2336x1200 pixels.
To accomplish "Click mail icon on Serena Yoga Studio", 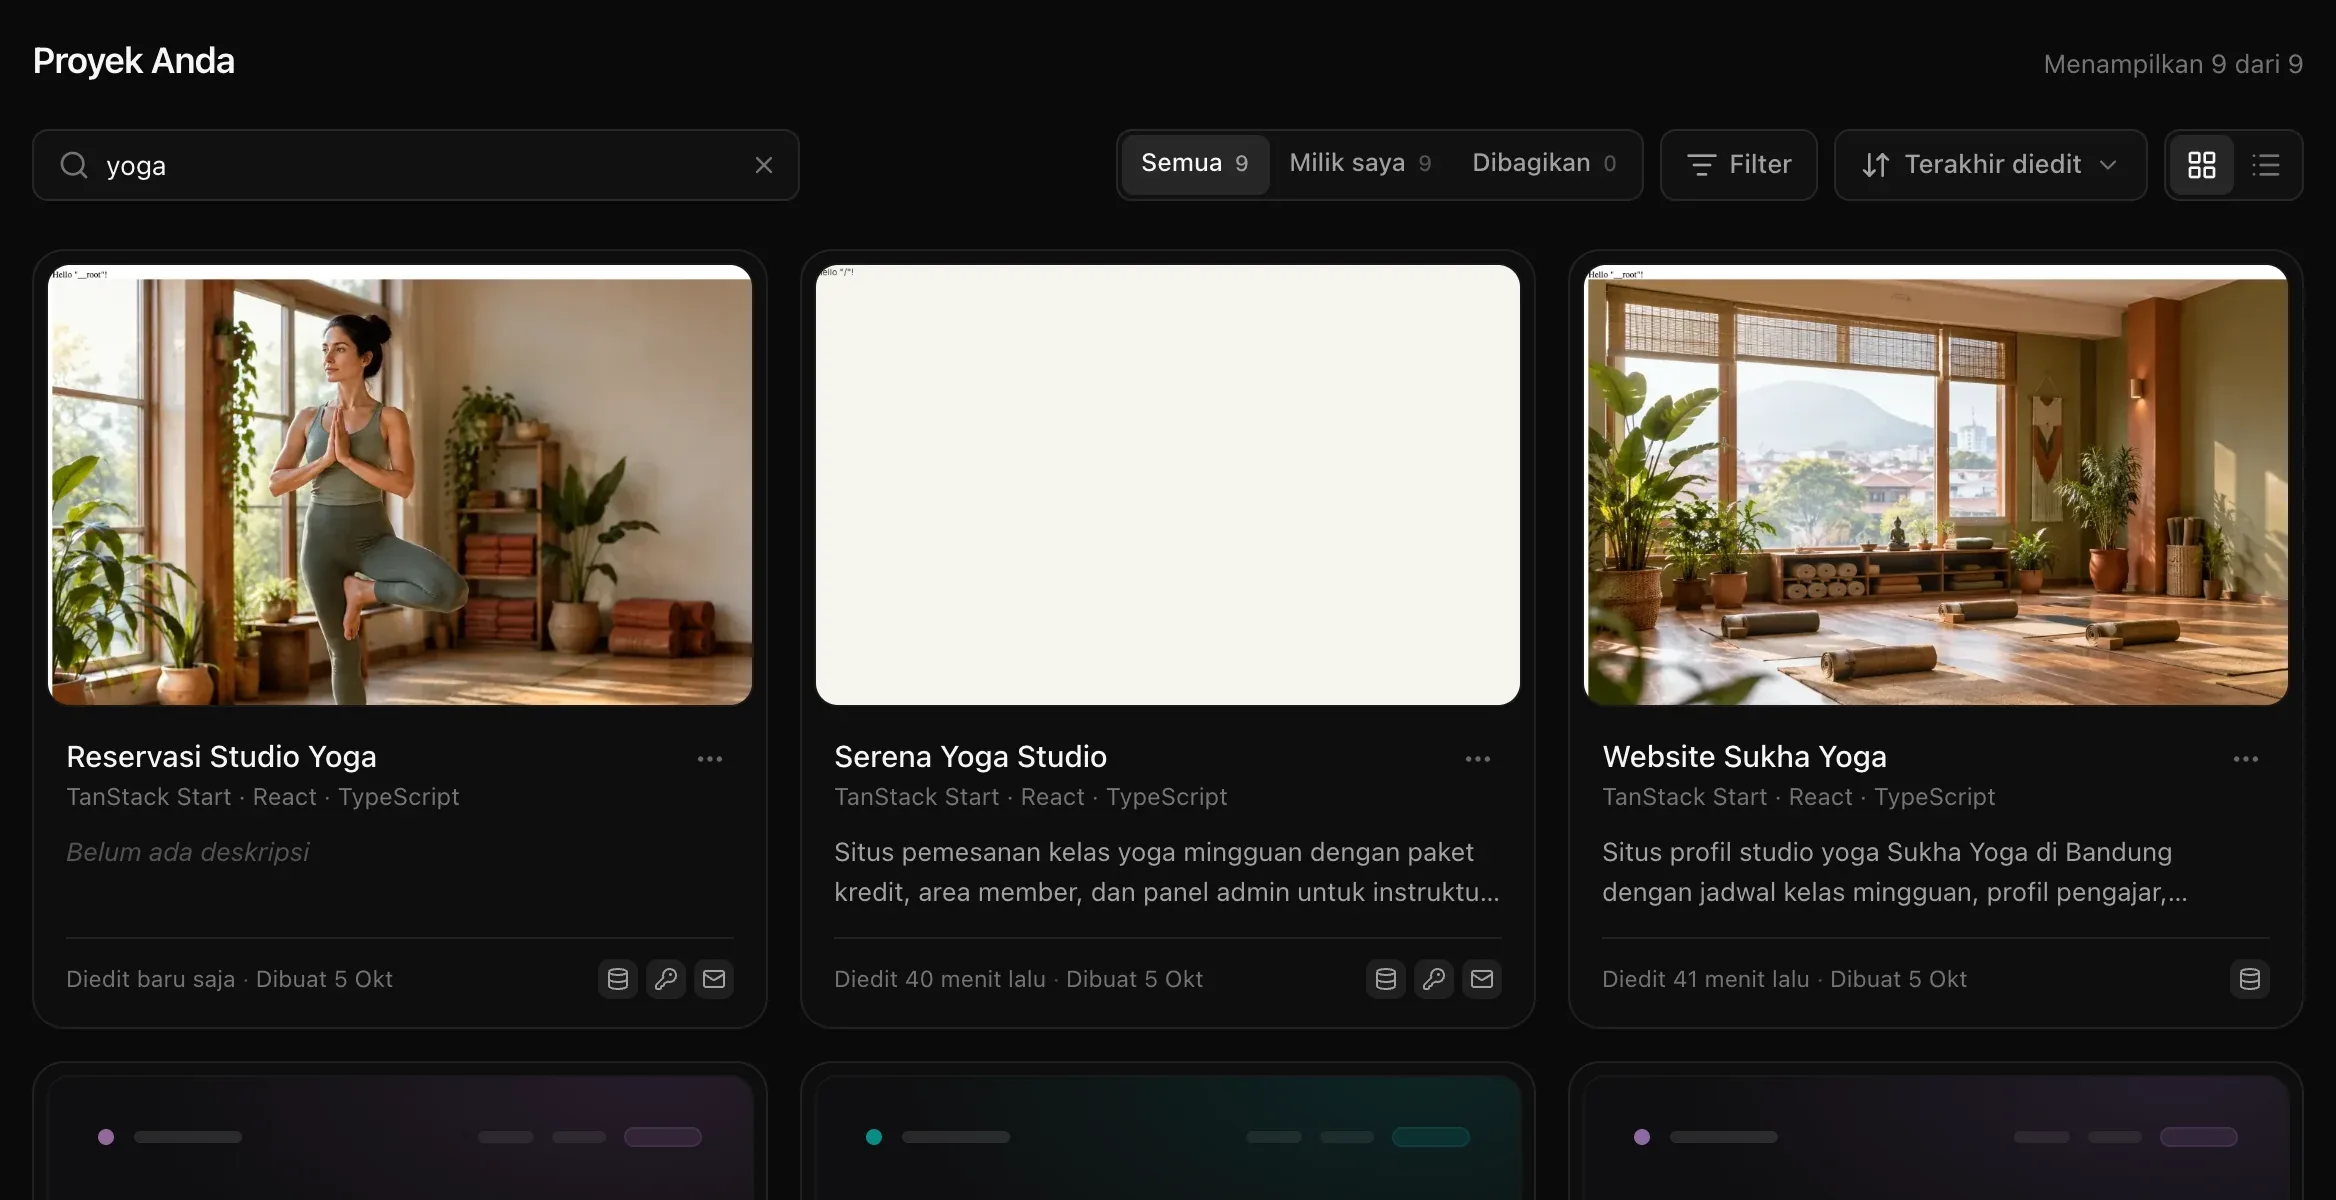I will click(x=1482, y=979).
